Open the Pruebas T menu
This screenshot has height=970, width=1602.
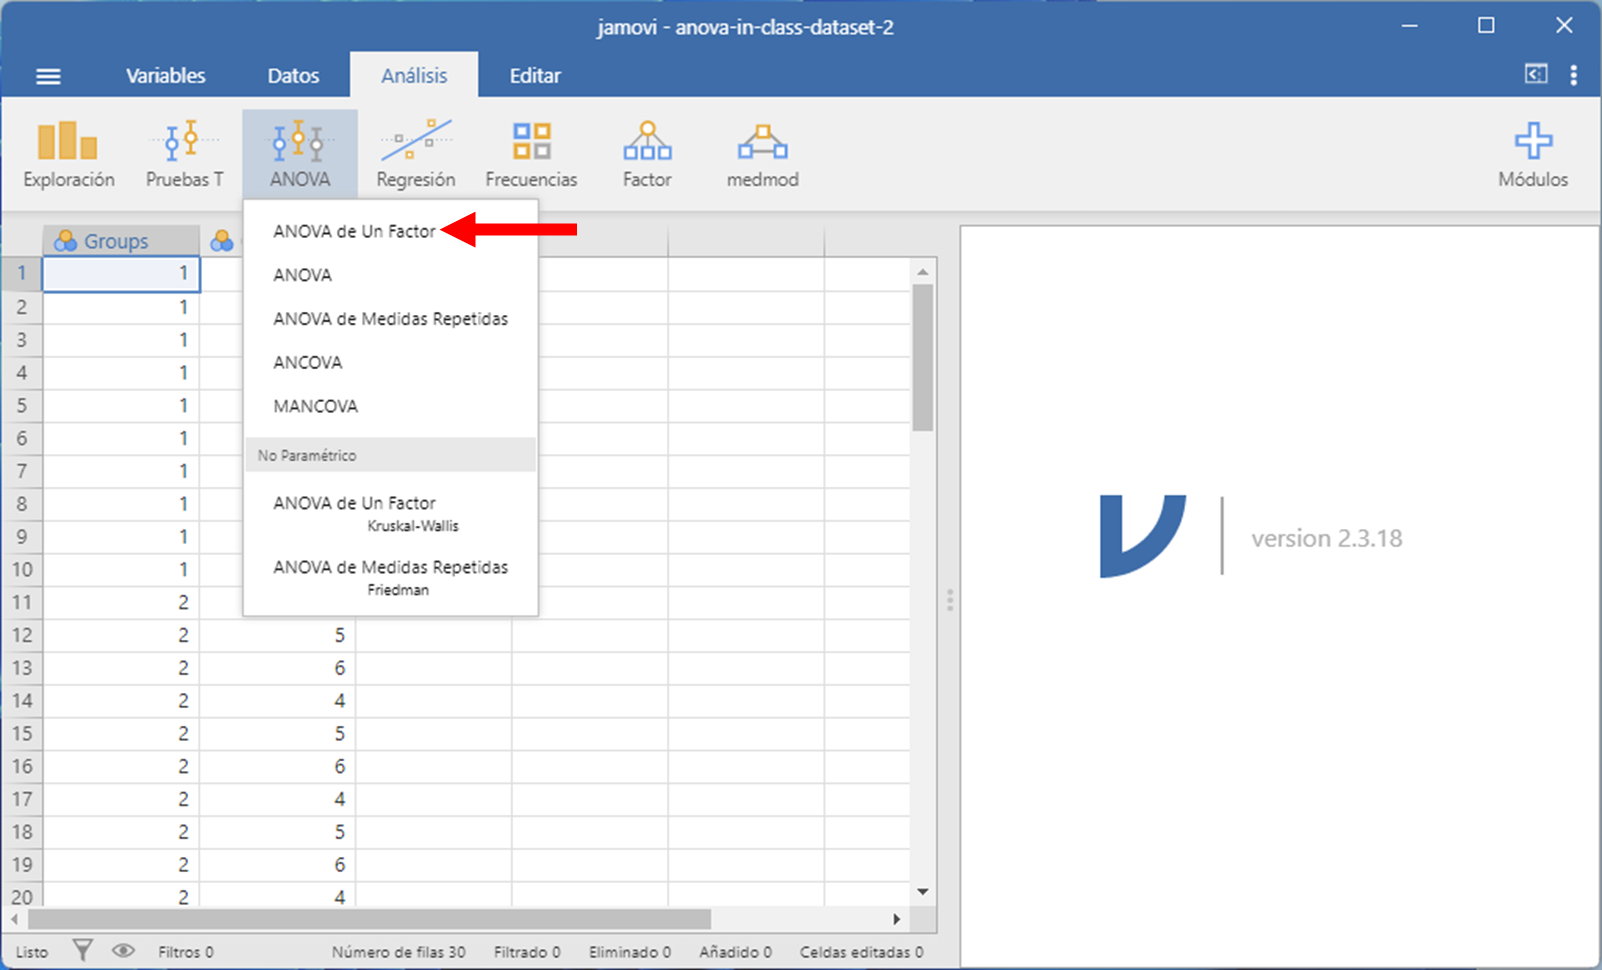coord(185,153)
